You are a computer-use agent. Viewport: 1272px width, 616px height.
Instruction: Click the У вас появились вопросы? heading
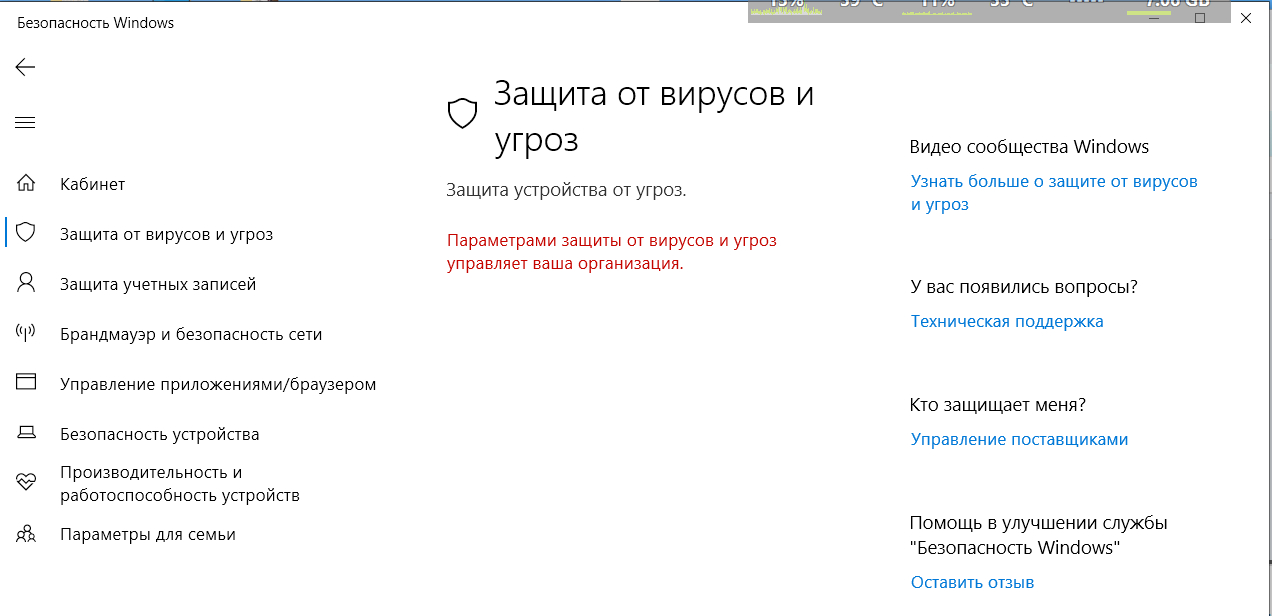[1023, 287]
